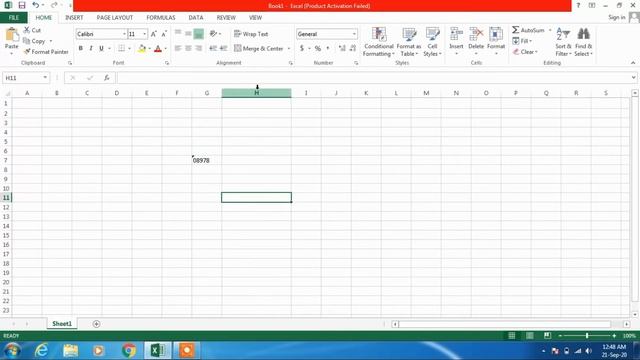Apply the red font color A
640x360 pixels.
click(x=158, y=49)
